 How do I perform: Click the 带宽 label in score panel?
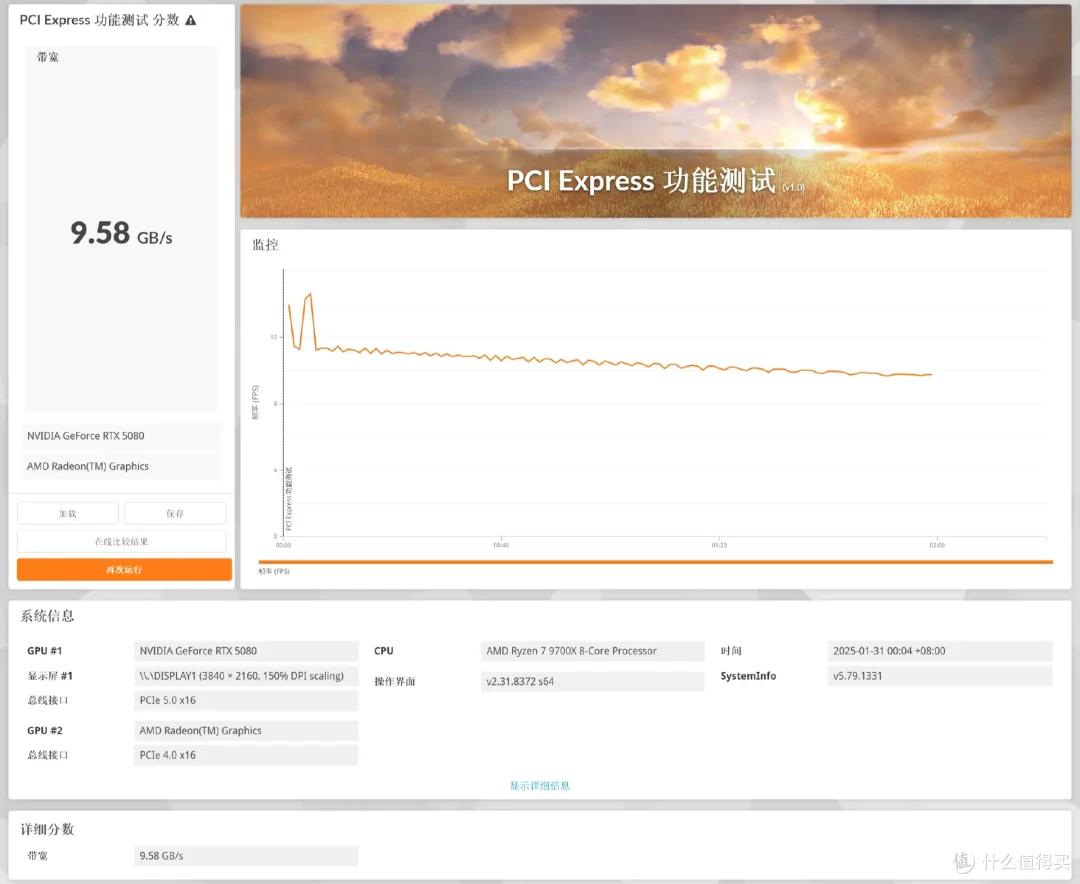pos(48,57)
